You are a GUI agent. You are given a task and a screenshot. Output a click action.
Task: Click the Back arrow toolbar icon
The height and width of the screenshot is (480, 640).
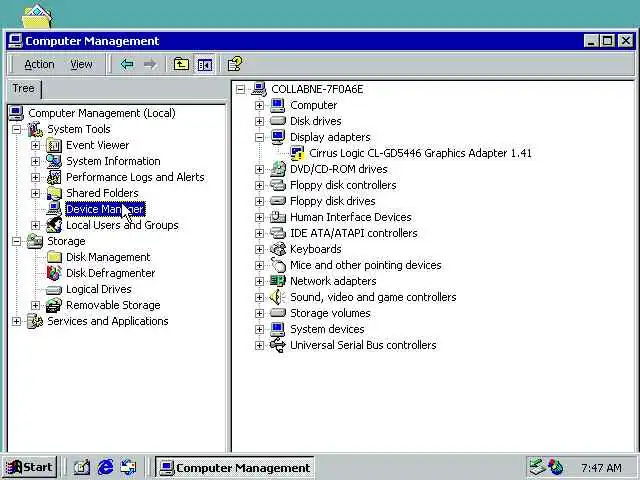[x=127, y=64]
